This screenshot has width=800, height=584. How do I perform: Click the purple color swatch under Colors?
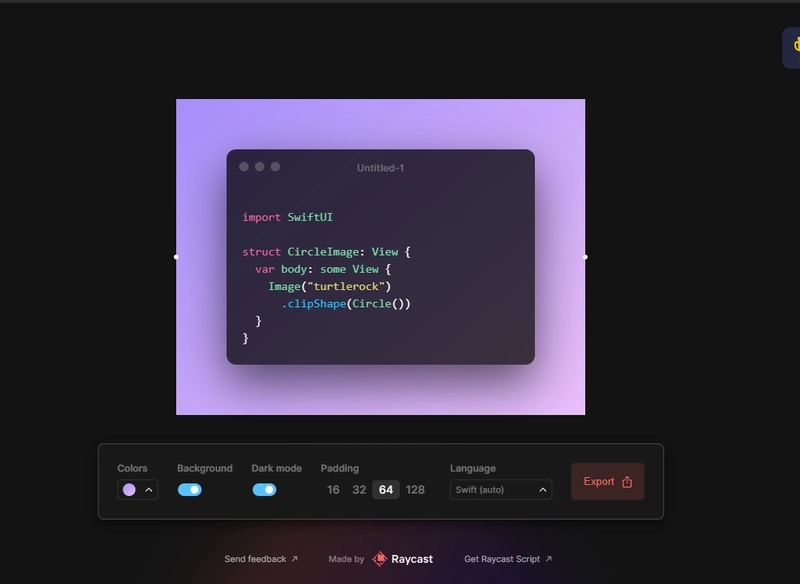click(x=129, y=490)
